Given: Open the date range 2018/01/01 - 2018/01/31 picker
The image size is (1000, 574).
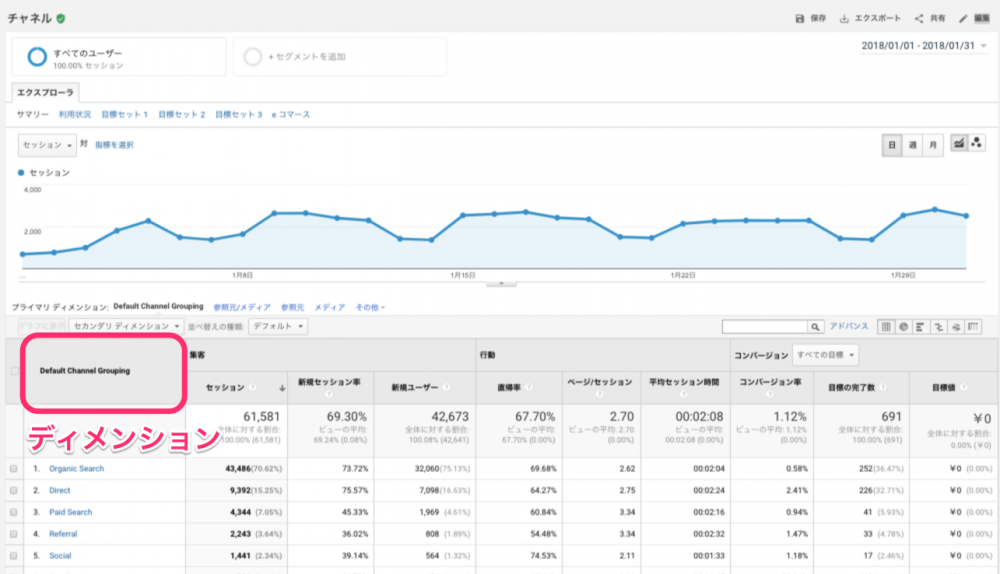Looking at the screenshot, I should click(923, 46).
